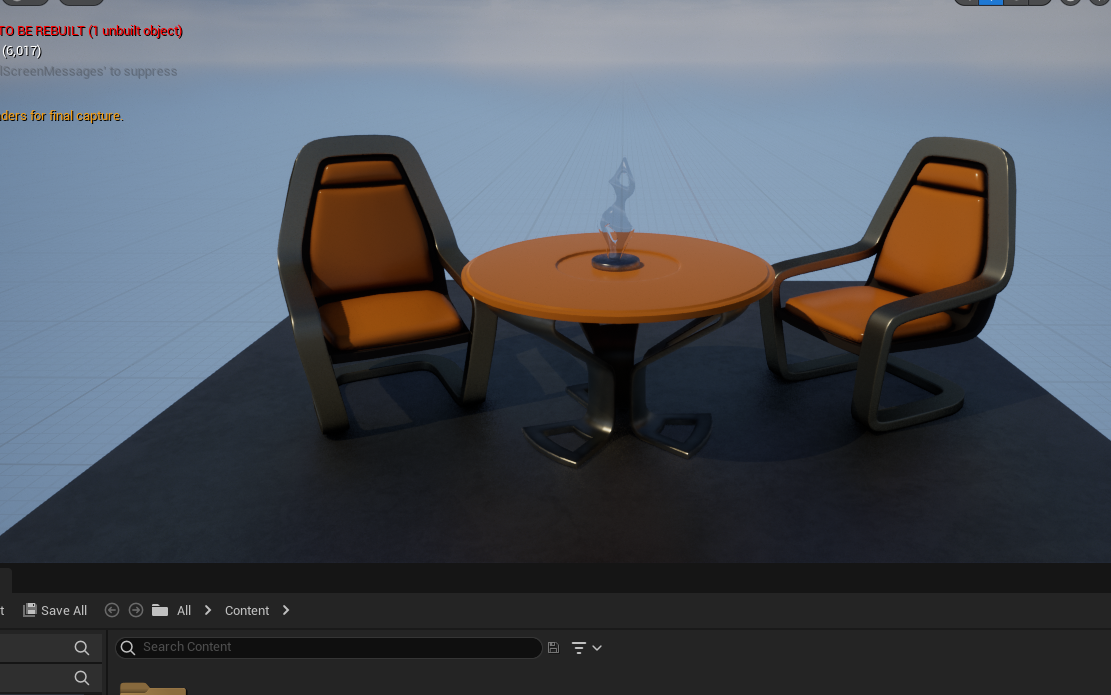Viewport: 1111px width, 695px height.
Task: Click the topmost search icon in the left panel
Action: coord(82,648)
